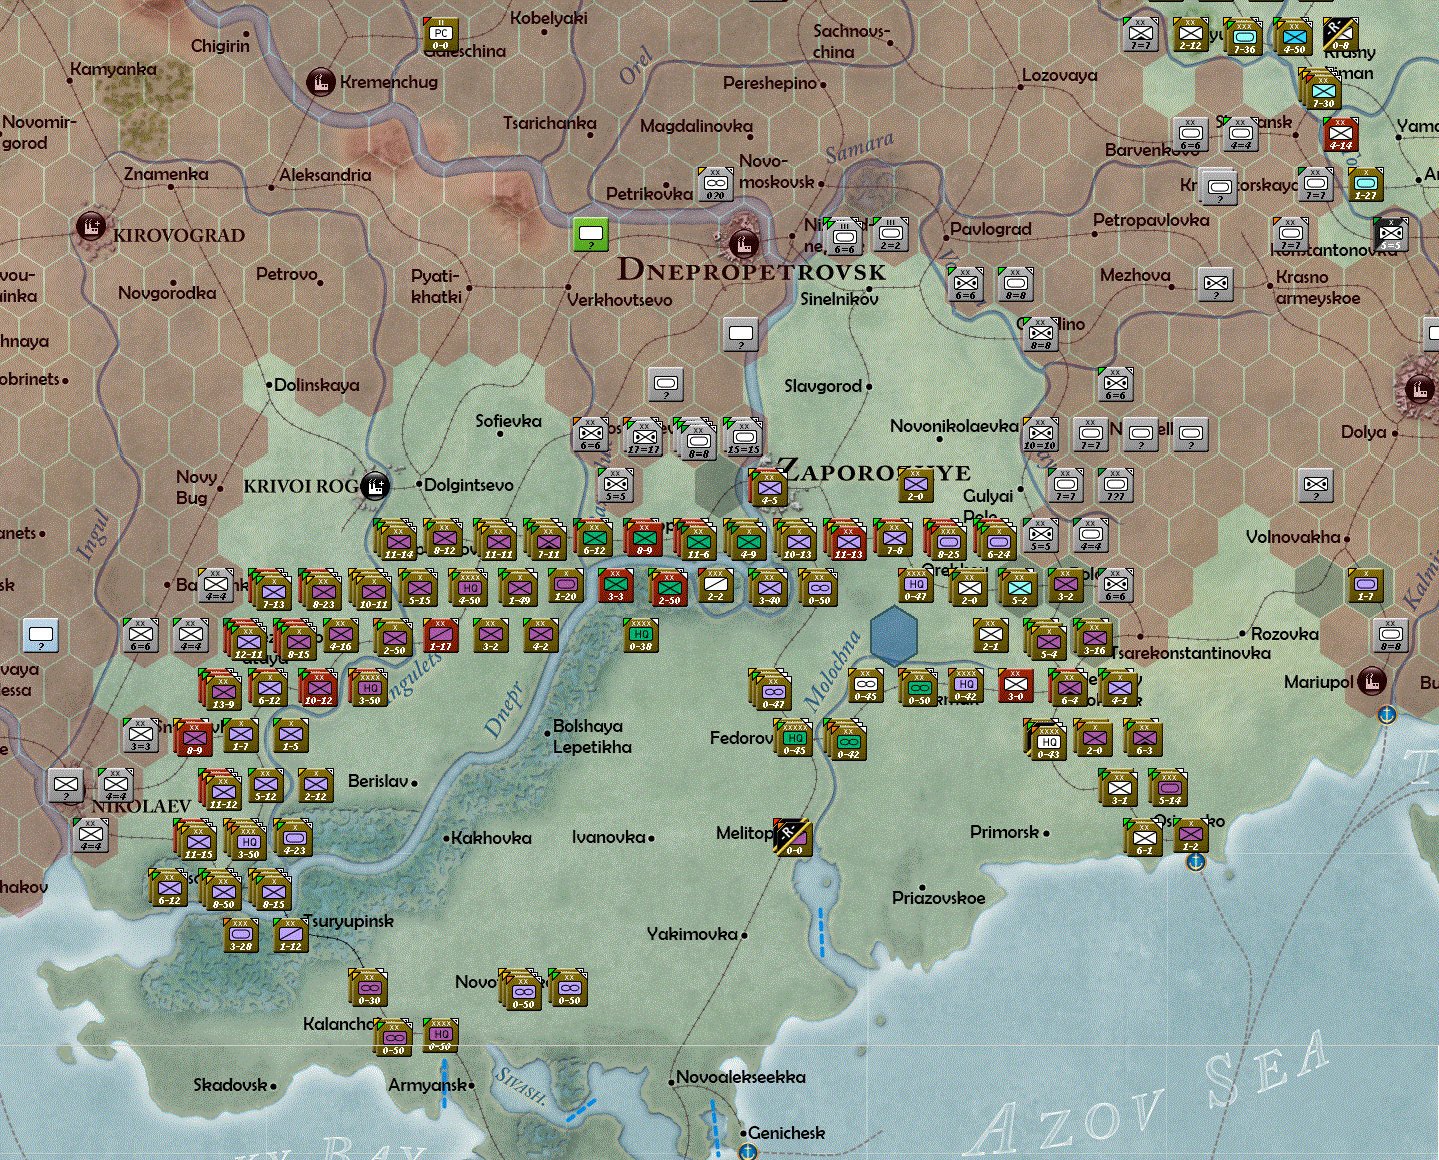Click the Dnepropetrovsk city factory icon
Image resolution: width=1439 pixels, height=1160 pixels.
tap(743, 243)
